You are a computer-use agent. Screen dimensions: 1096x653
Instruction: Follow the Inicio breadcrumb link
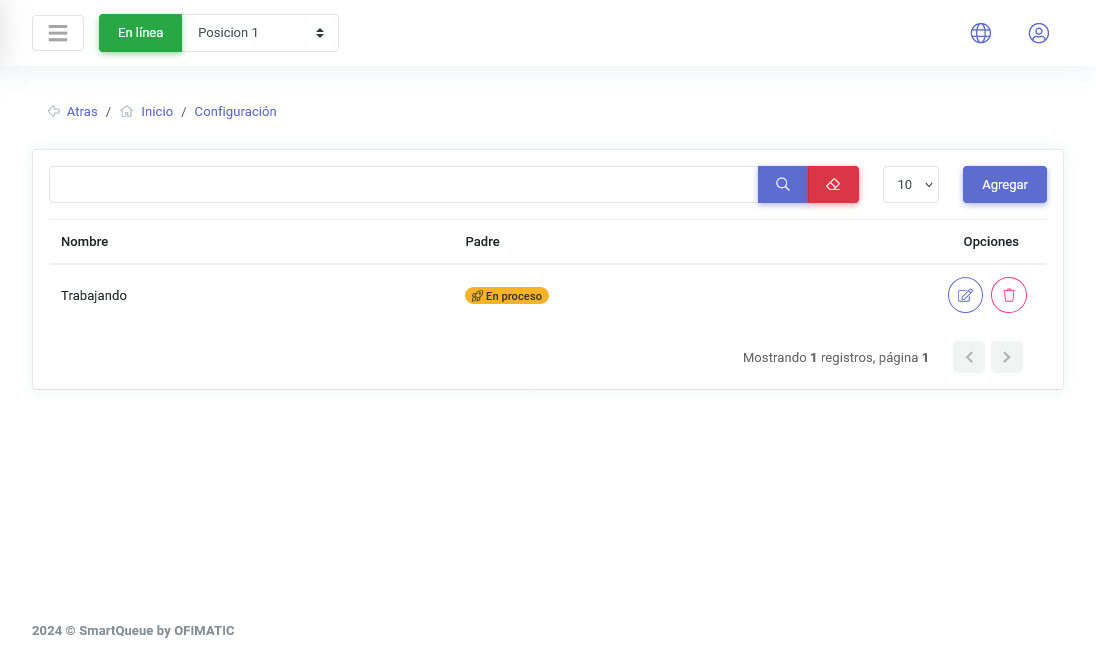[157, 112]
